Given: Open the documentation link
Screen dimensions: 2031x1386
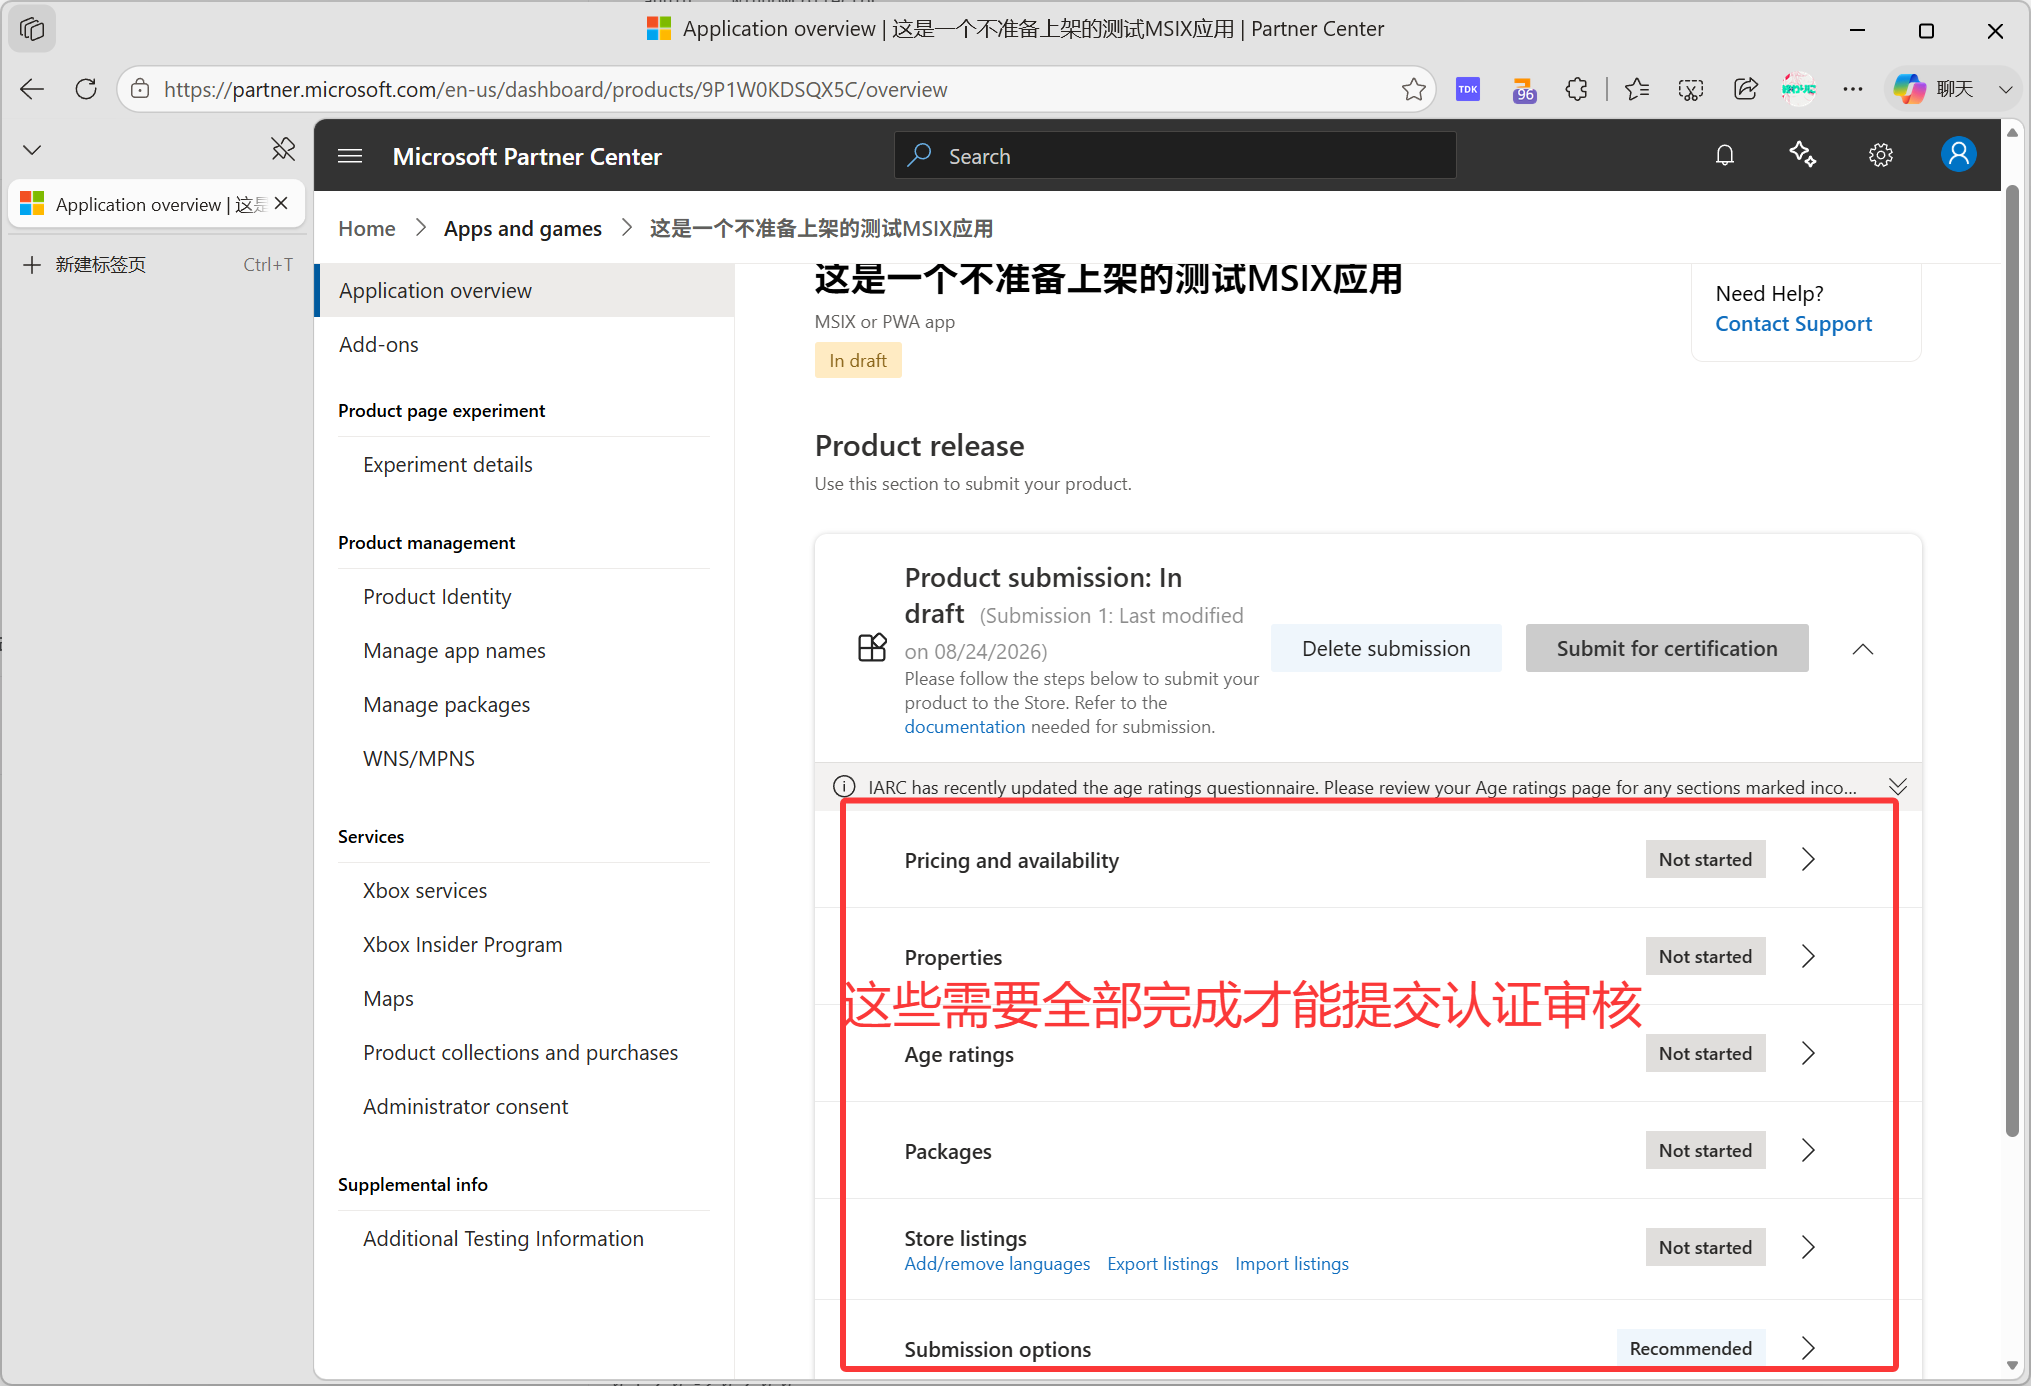Looking at the screenshot, I should coord(964,726).
